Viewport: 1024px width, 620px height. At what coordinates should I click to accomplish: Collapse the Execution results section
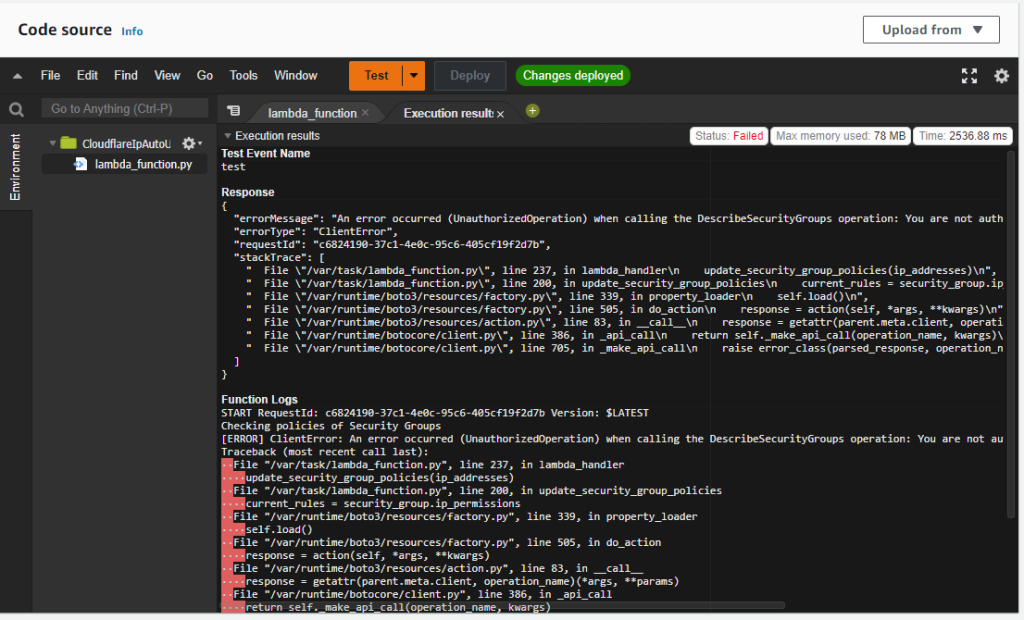coord(228,136)
